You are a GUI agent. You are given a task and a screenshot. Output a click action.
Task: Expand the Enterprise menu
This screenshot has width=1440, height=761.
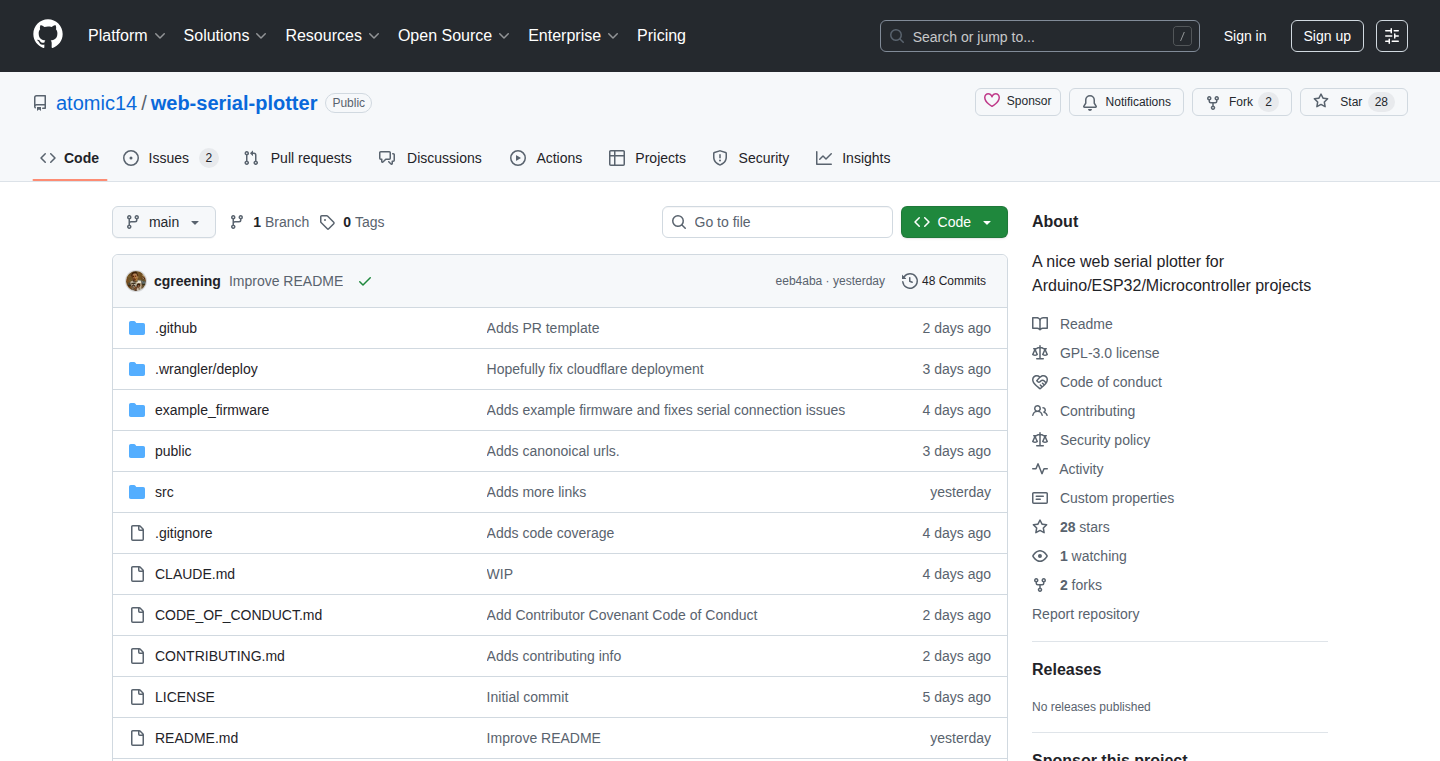pos(573,35)
